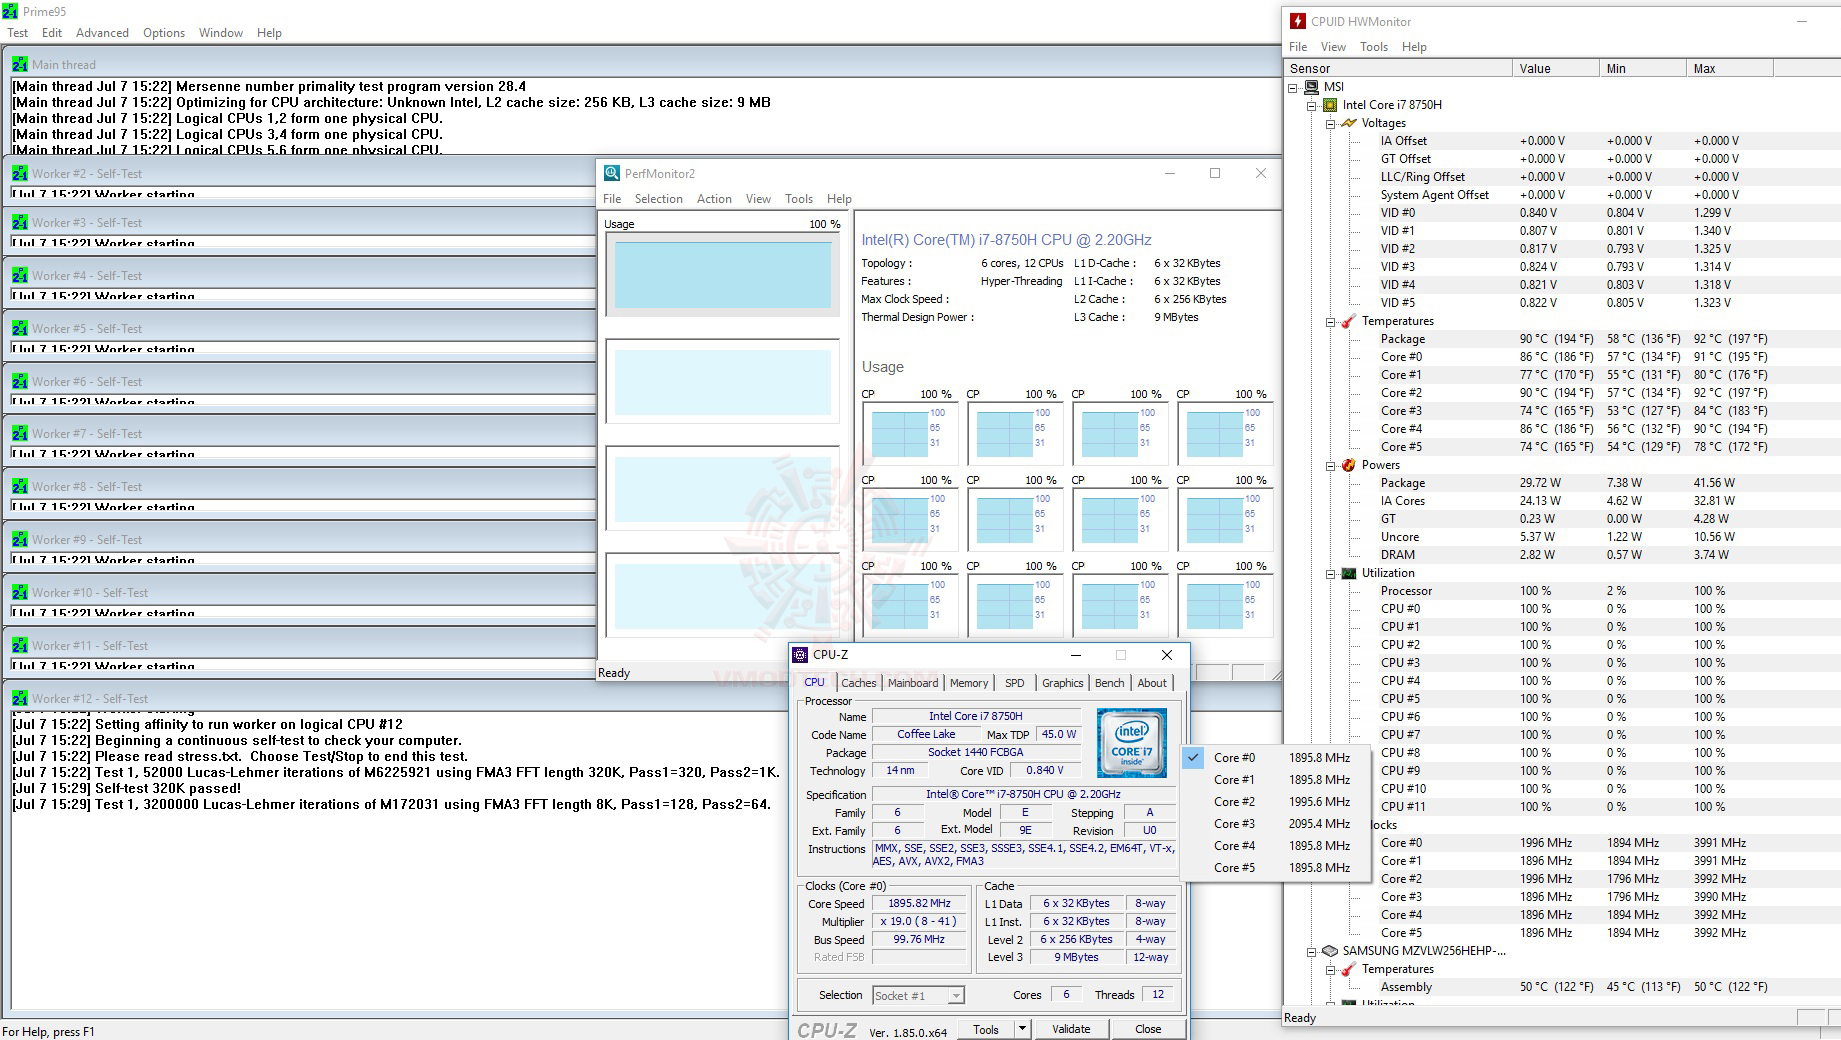Click the Powers flame icon in HWMonitor
Image resolution: width=1841 pixels, height=1040 pixels.
coord(1349,465)
